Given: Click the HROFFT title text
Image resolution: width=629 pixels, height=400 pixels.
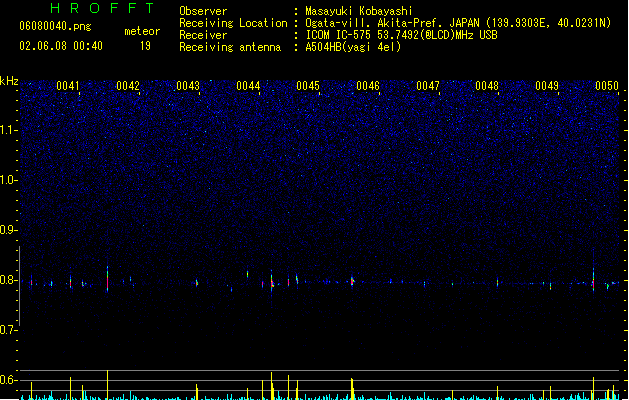Looking at the screenshot, I should tap(102, 8).
